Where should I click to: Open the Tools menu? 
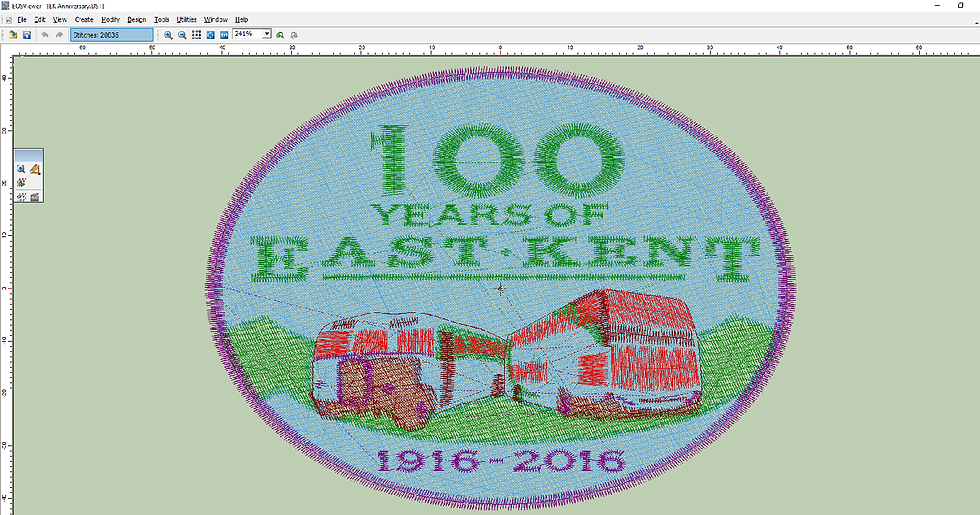(x=161, y=20)
